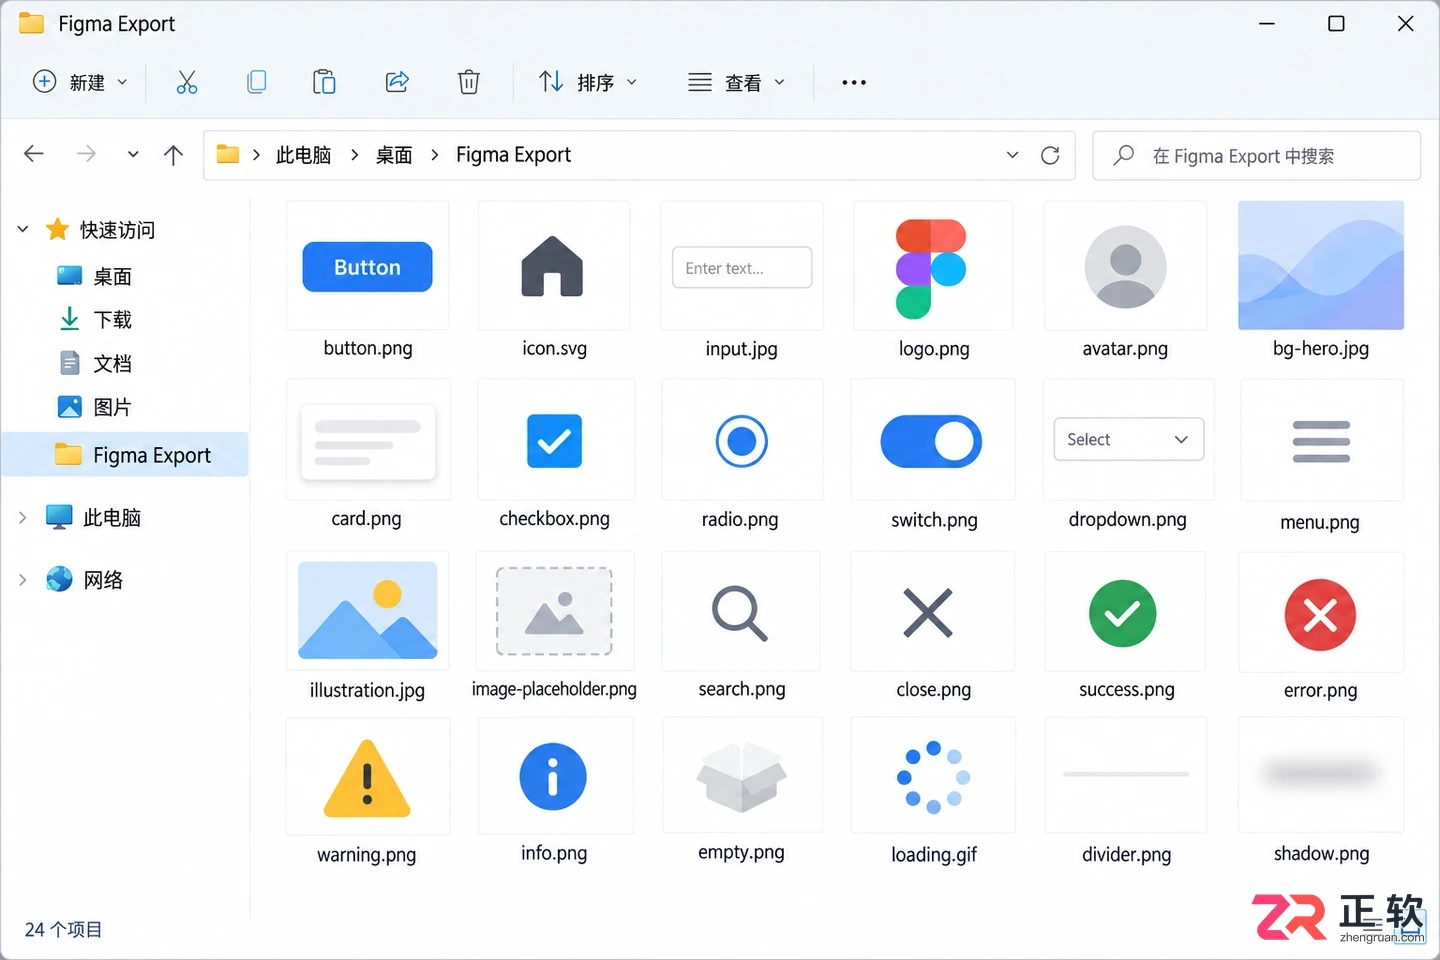Screen dimensions: 1440x960
Task: Click the Delete trash icon
Action: coord(468,82)
